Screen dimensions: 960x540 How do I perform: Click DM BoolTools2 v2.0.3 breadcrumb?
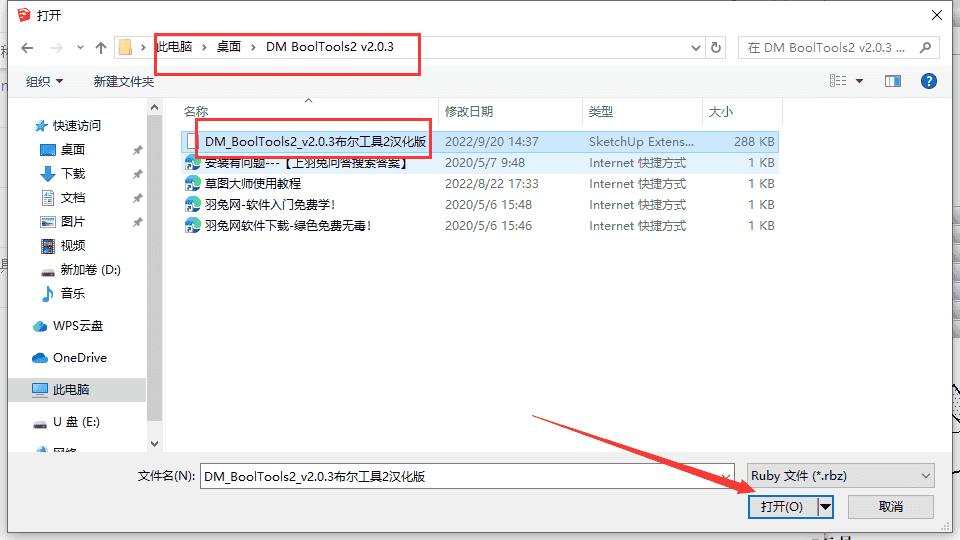coord(329,47)
